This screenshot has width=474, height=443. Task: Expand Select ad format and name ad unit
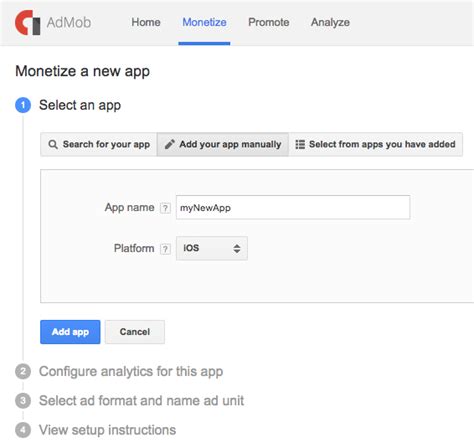click(x=141, y=401)
